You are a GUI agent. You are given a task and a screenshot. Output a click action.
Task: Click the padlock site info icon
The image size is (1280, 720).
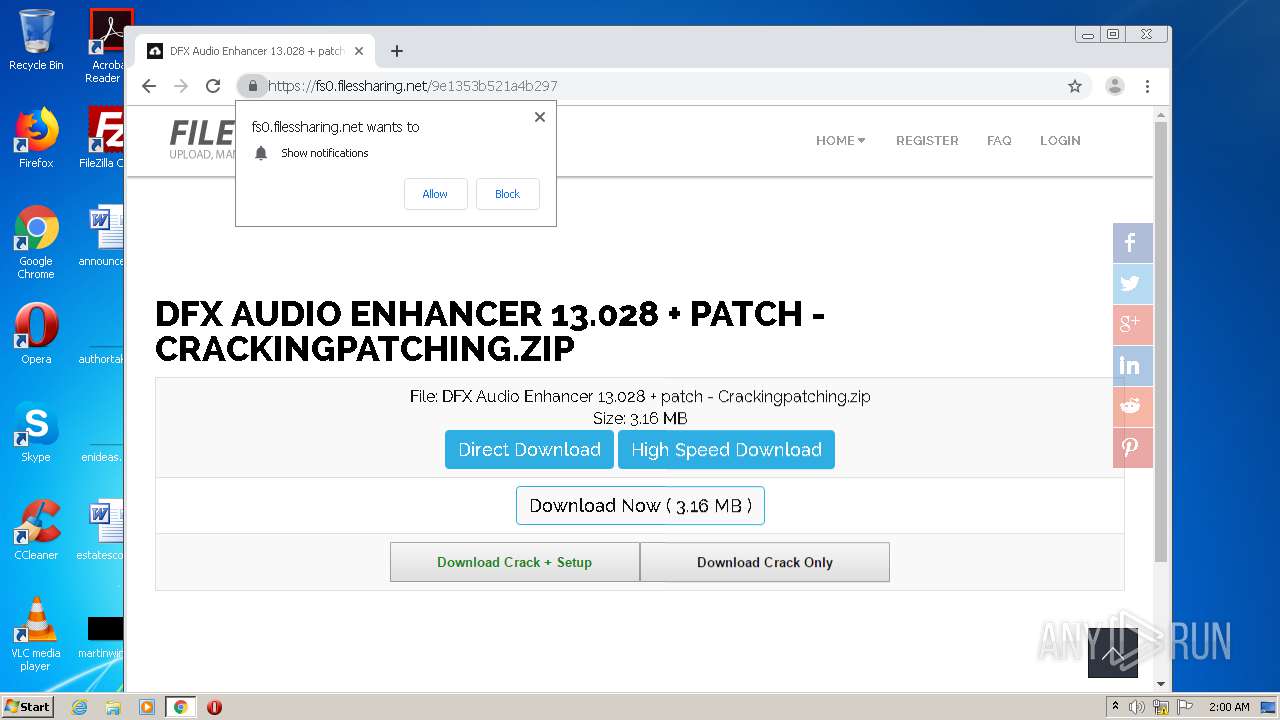click(253, 86)
